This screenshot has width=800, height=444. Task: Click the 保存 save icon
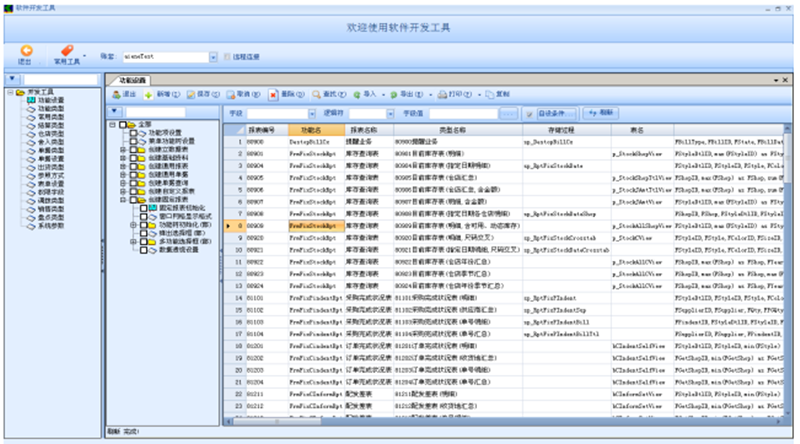pos(191,94)
